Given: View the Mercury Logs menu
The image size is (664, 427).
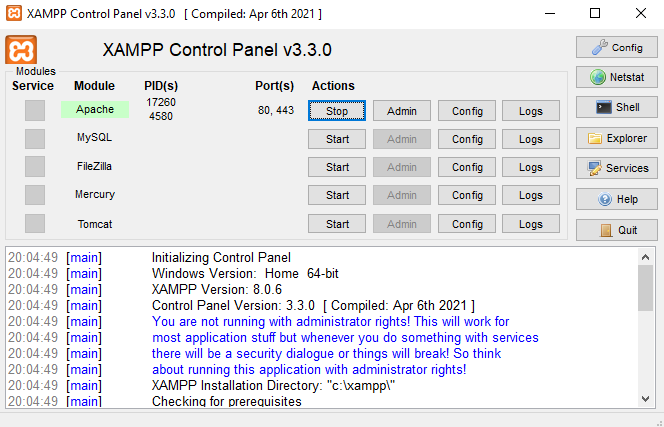Looking at the screenshot, I should click(531, 195).
